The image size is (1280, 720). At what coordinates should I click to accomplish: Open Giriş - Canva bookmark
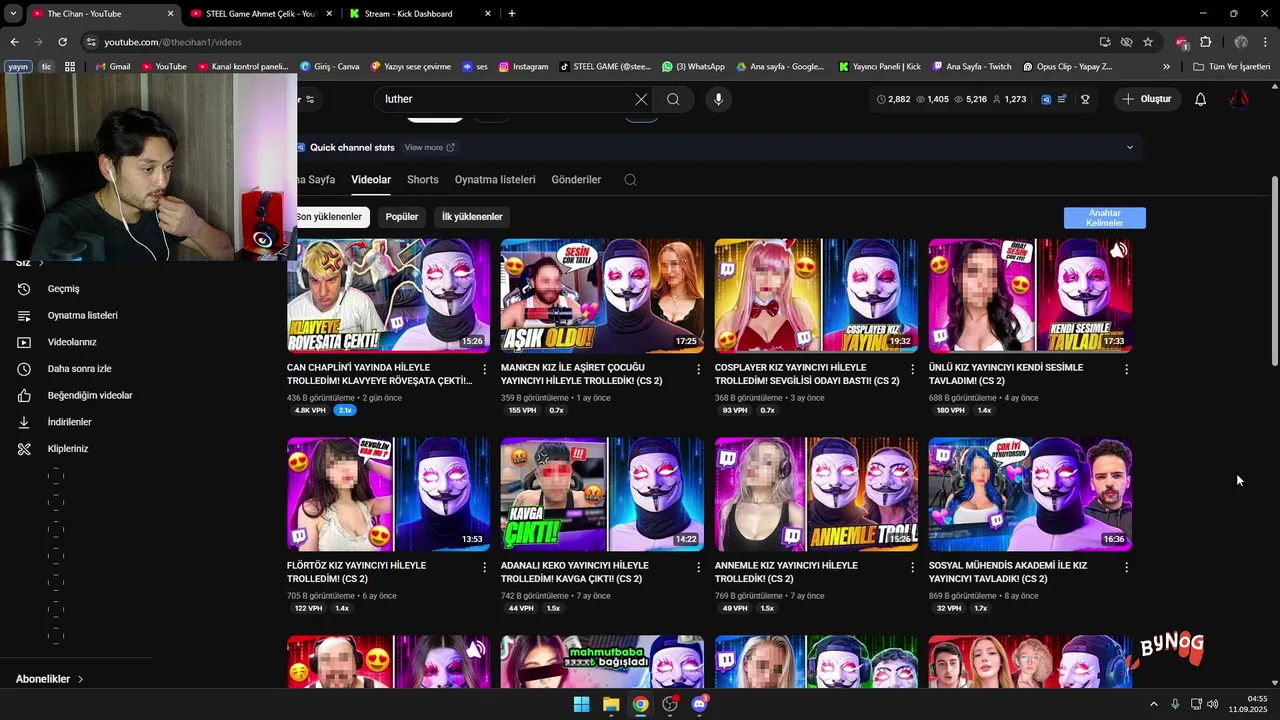pos(329,67)
